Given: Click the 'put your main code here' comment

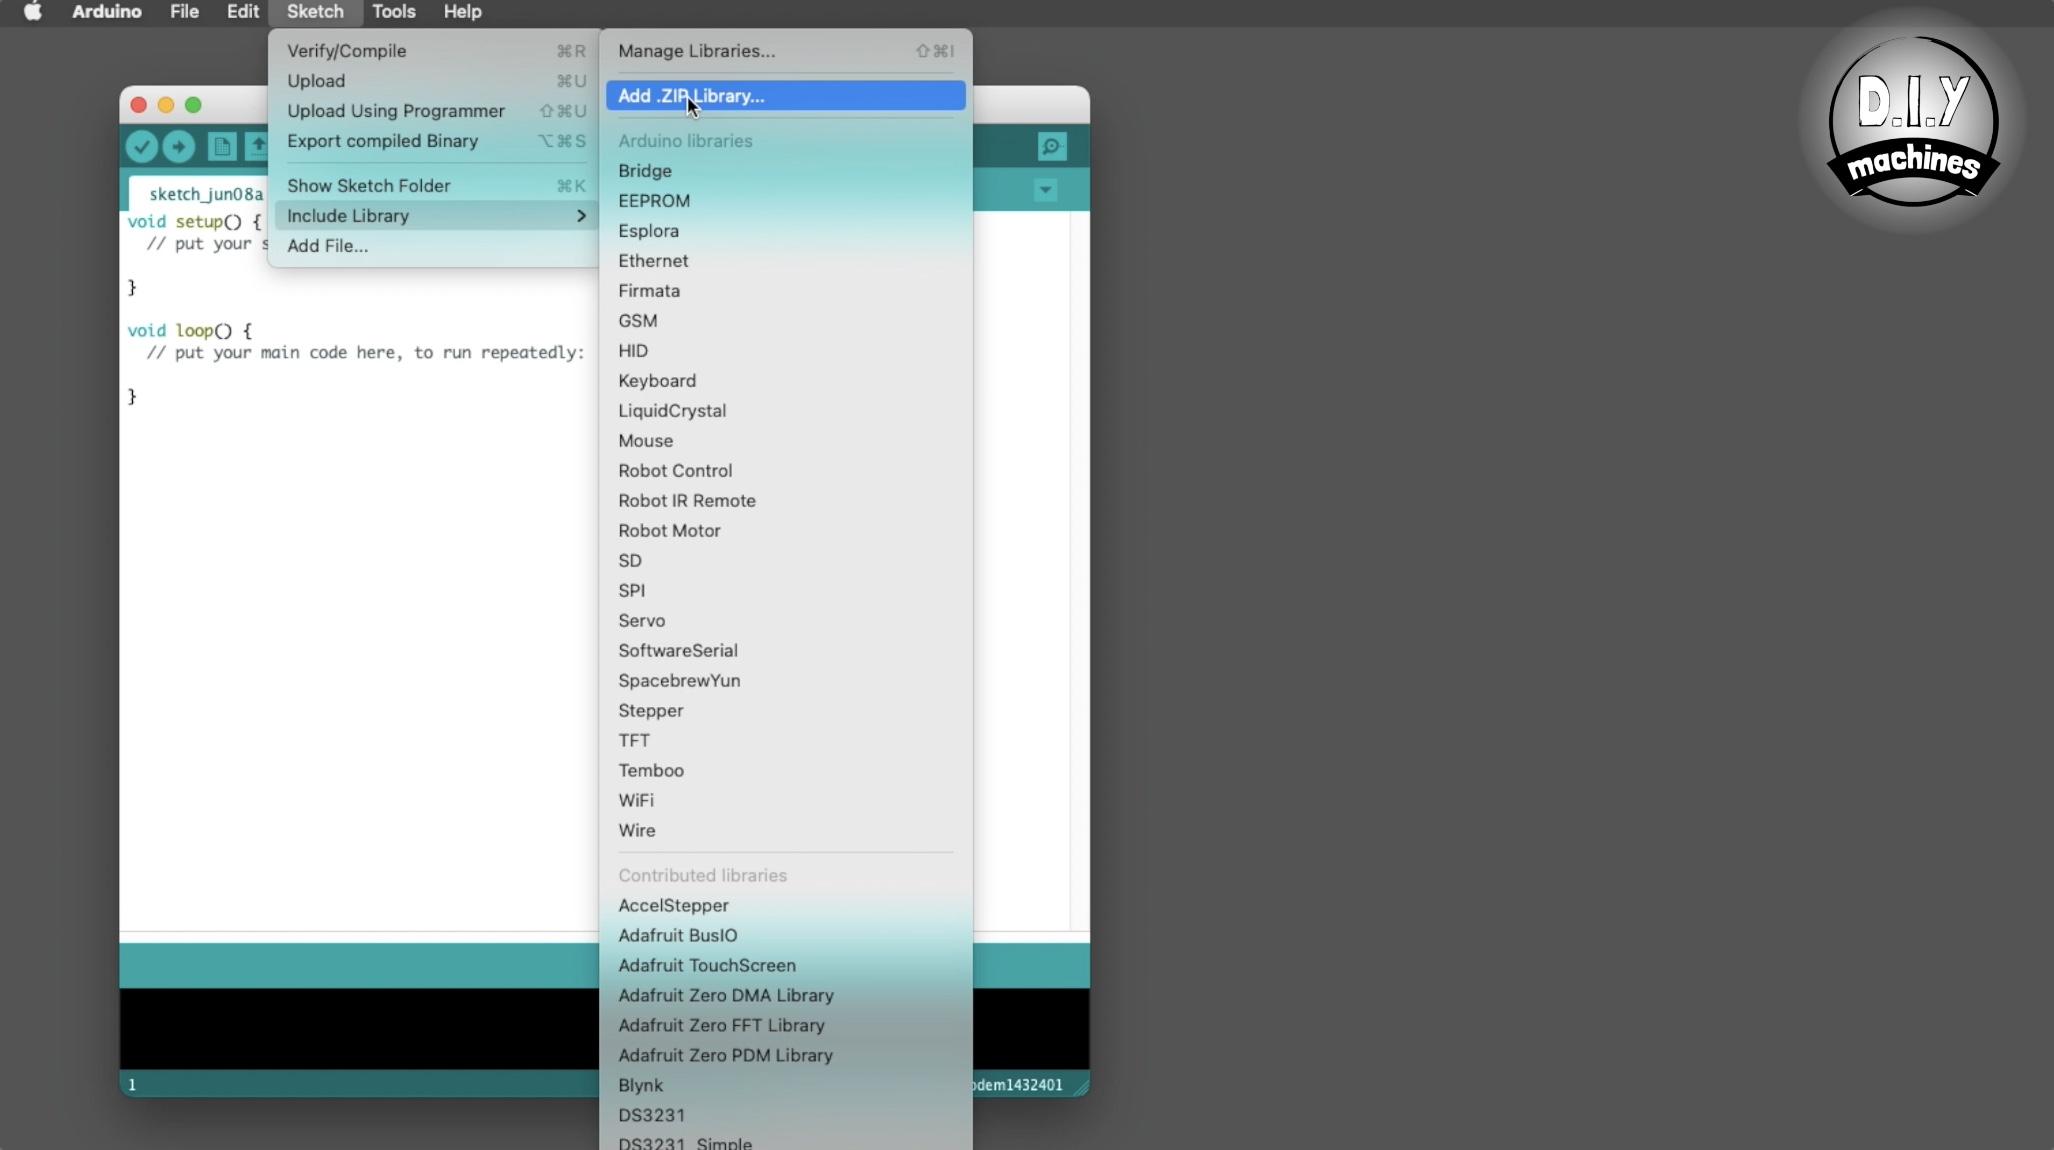Looking at the screenshot, I should point(365,353).
